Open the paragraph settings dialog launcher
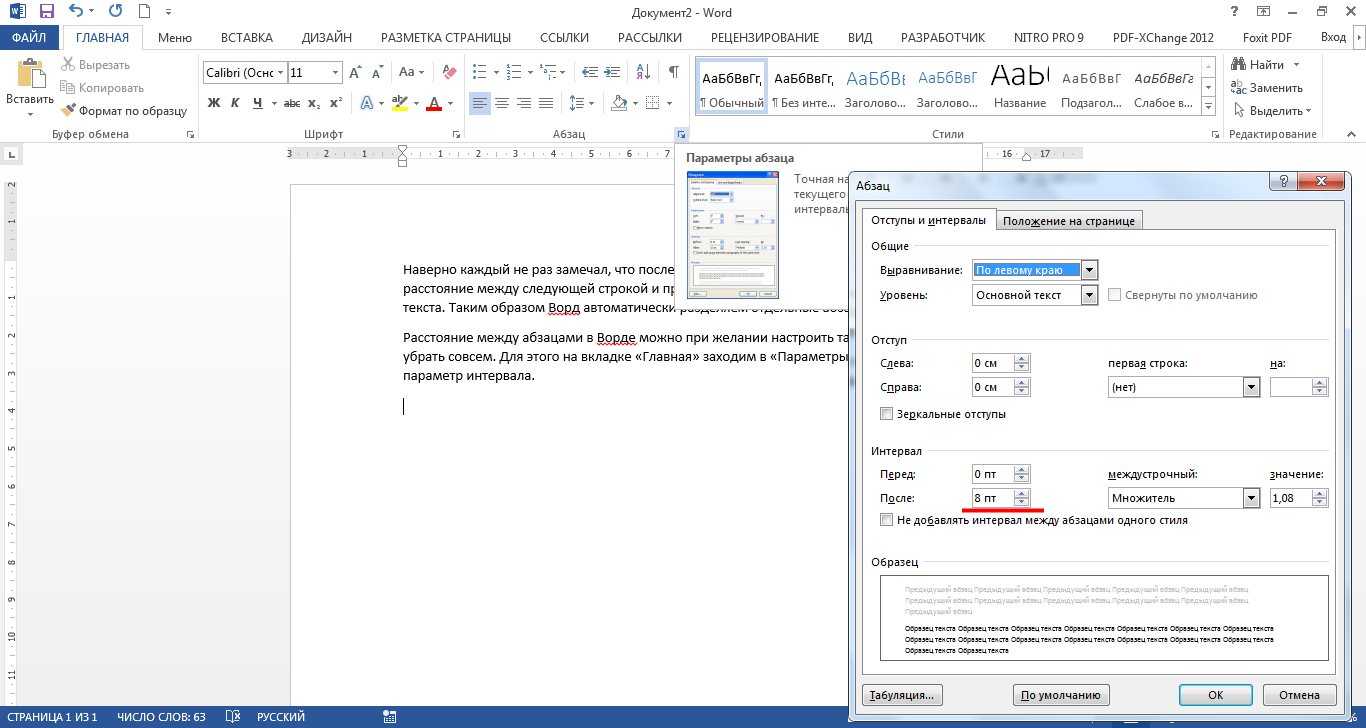Viewport: 1366px width, 728px height. point(681,134)
